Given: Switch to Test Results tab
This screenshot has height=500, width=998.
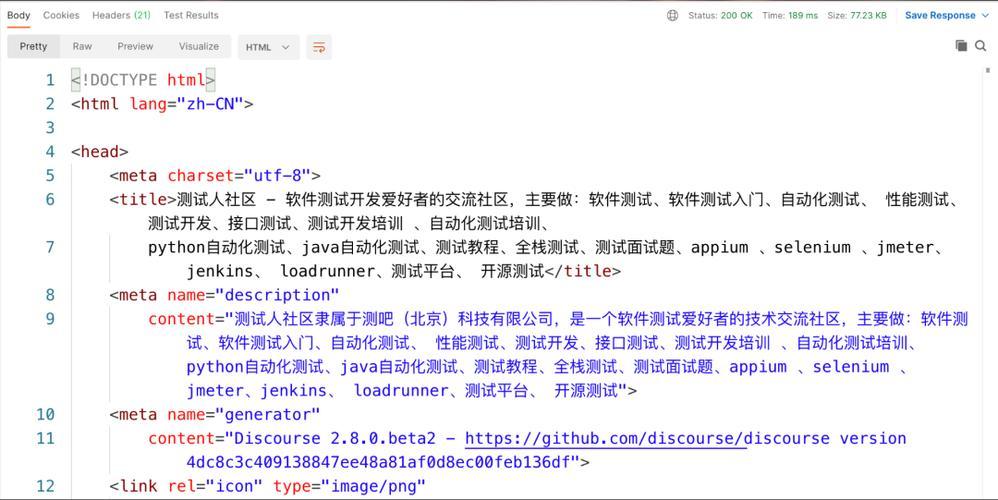Looking at the screenshot, I should coord(191,15).
